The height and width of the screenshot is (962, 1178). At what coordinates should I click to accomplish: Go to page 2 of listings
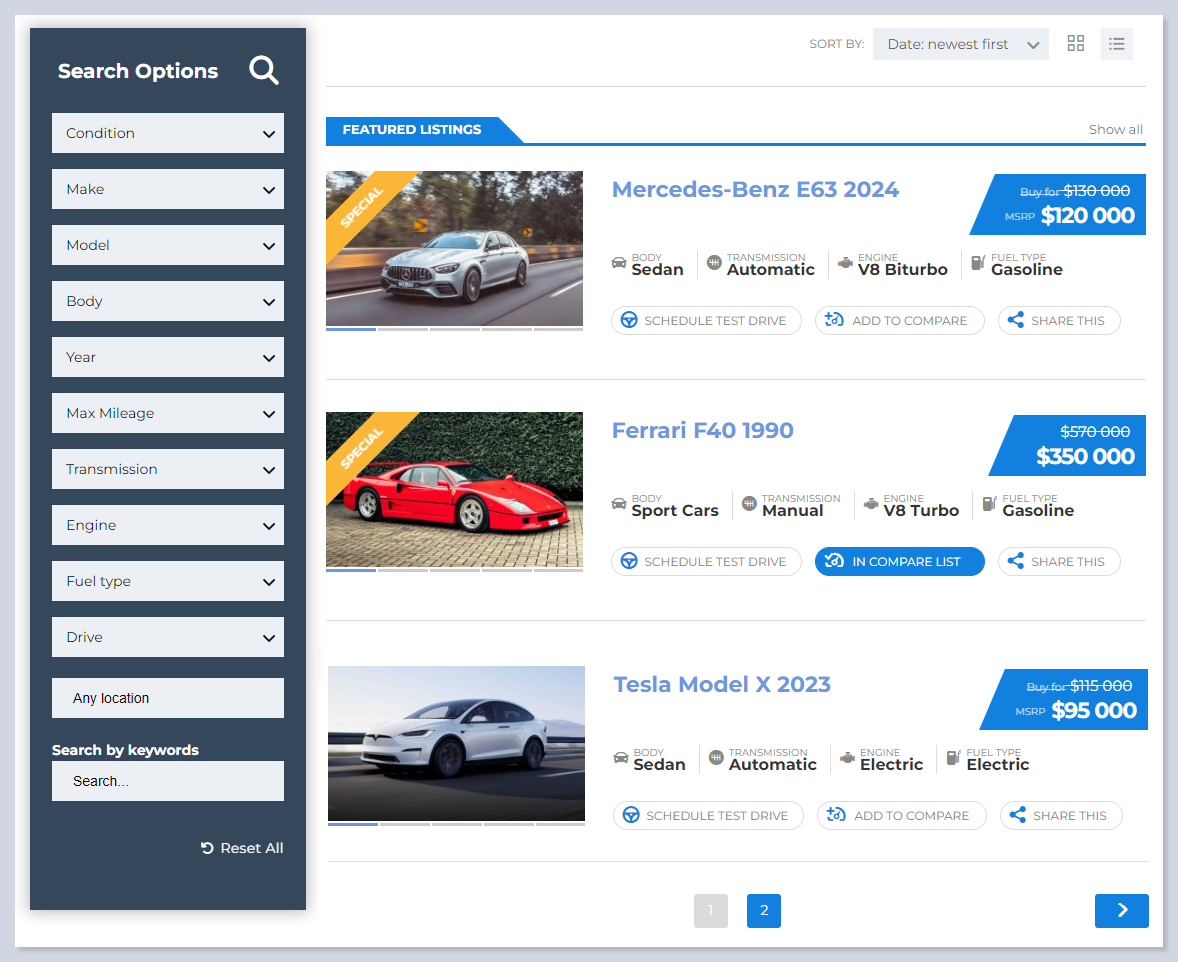click(x=764, y=910)
